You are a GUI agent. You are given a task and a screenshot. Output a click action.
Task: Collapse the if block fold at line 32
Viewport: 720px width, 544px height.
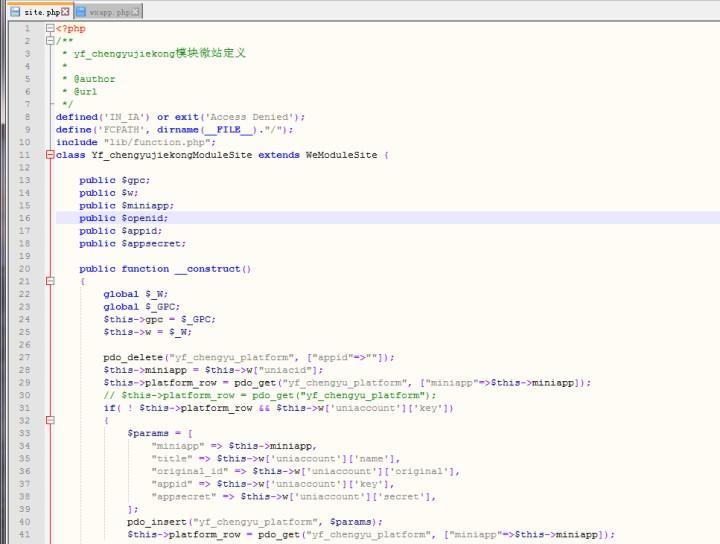pos(49,420)
